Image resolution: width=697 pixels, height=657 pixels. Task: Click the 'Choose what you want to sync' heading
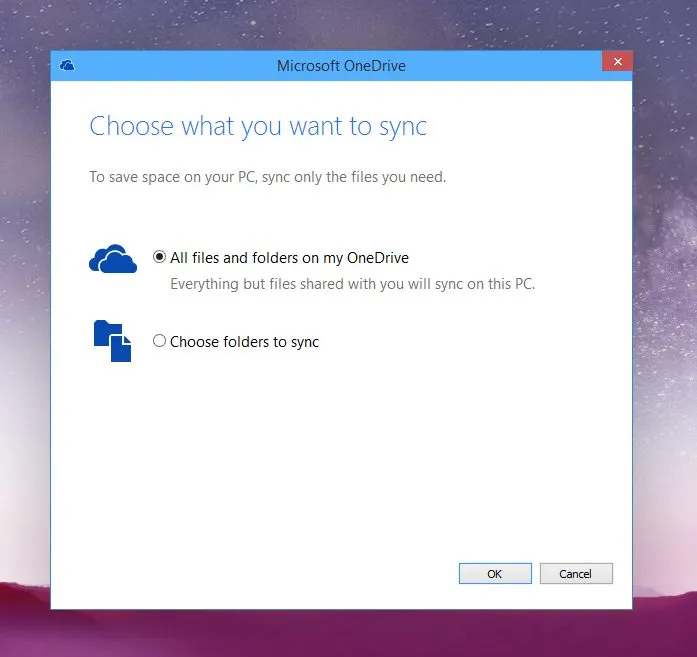[x=258, y=126]
